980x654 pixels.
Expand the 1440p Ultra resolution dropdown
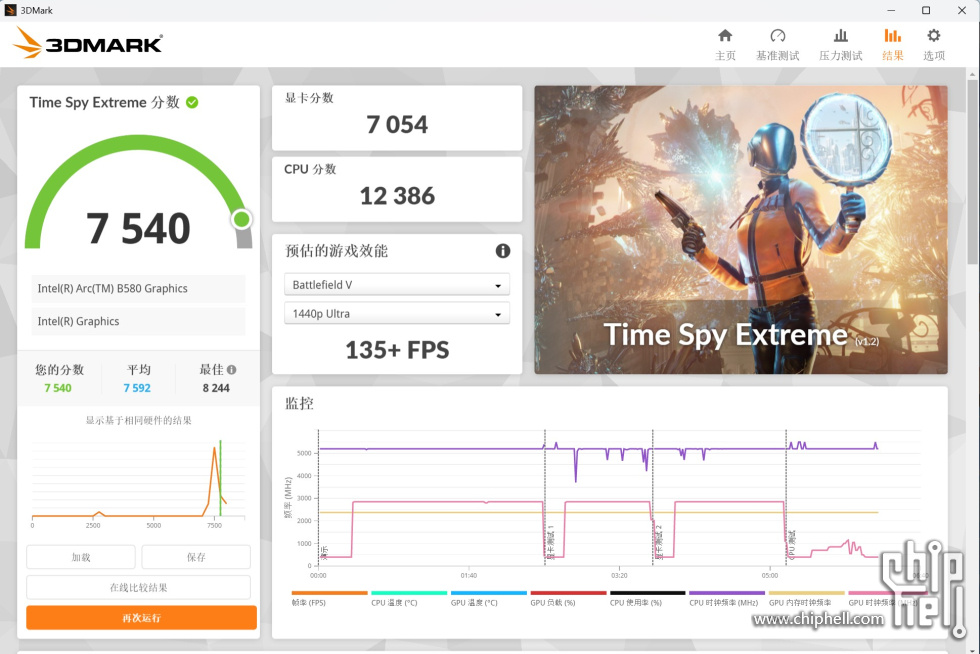(397, 313)
